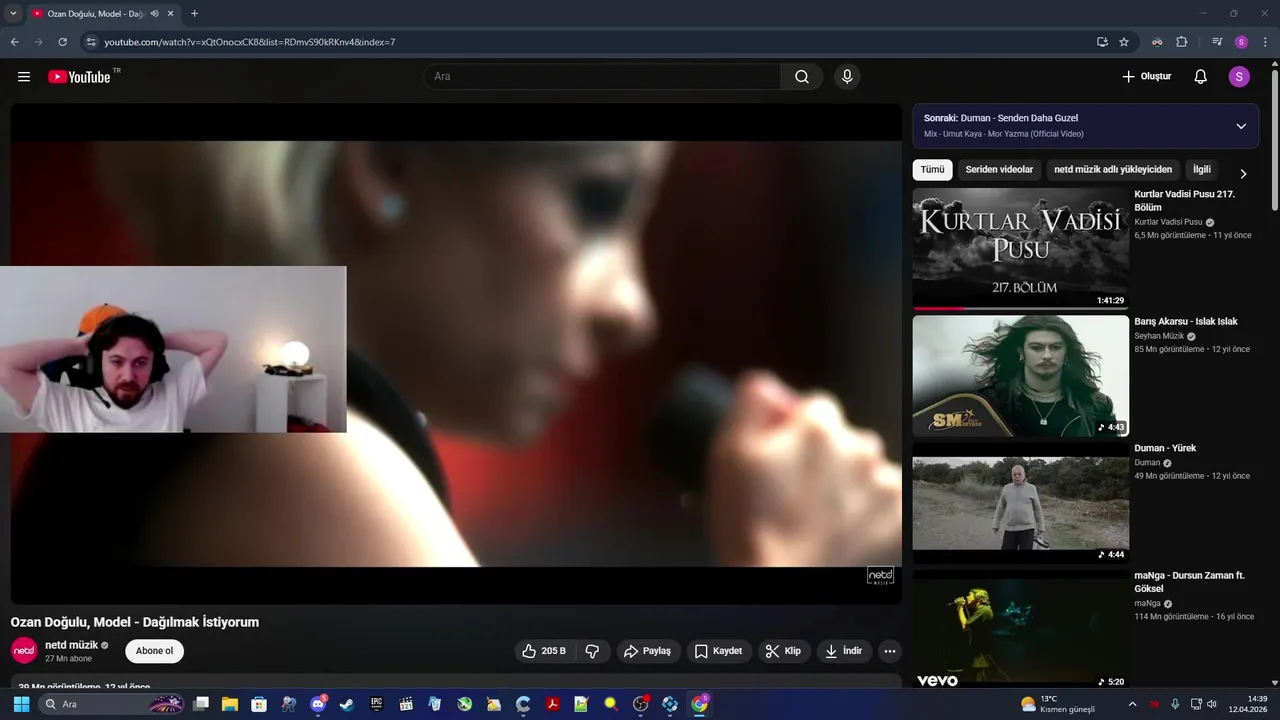Open netd müzik channel name link
1280x720 pixels.
pos(71,645)
